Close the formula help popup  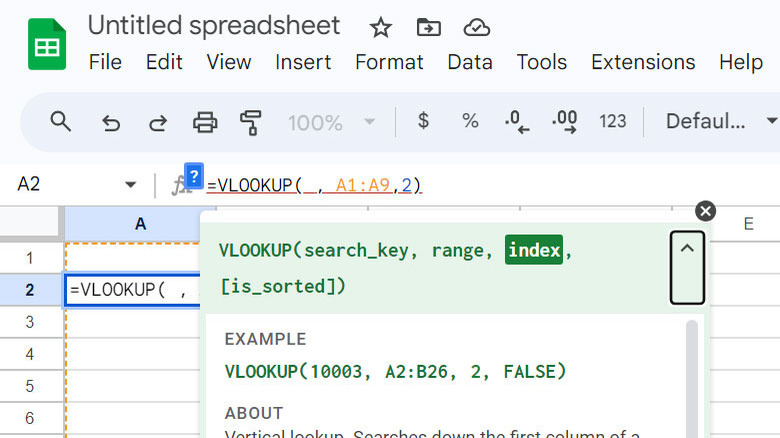point(705,211)
